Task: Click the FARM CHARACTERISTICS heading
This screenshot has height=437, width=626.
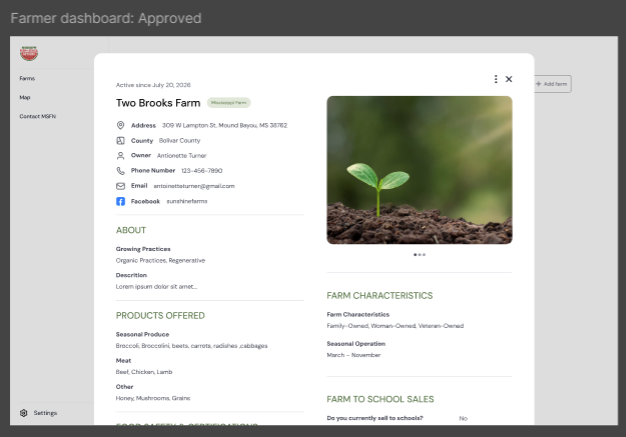Action: tap(380, 296)
